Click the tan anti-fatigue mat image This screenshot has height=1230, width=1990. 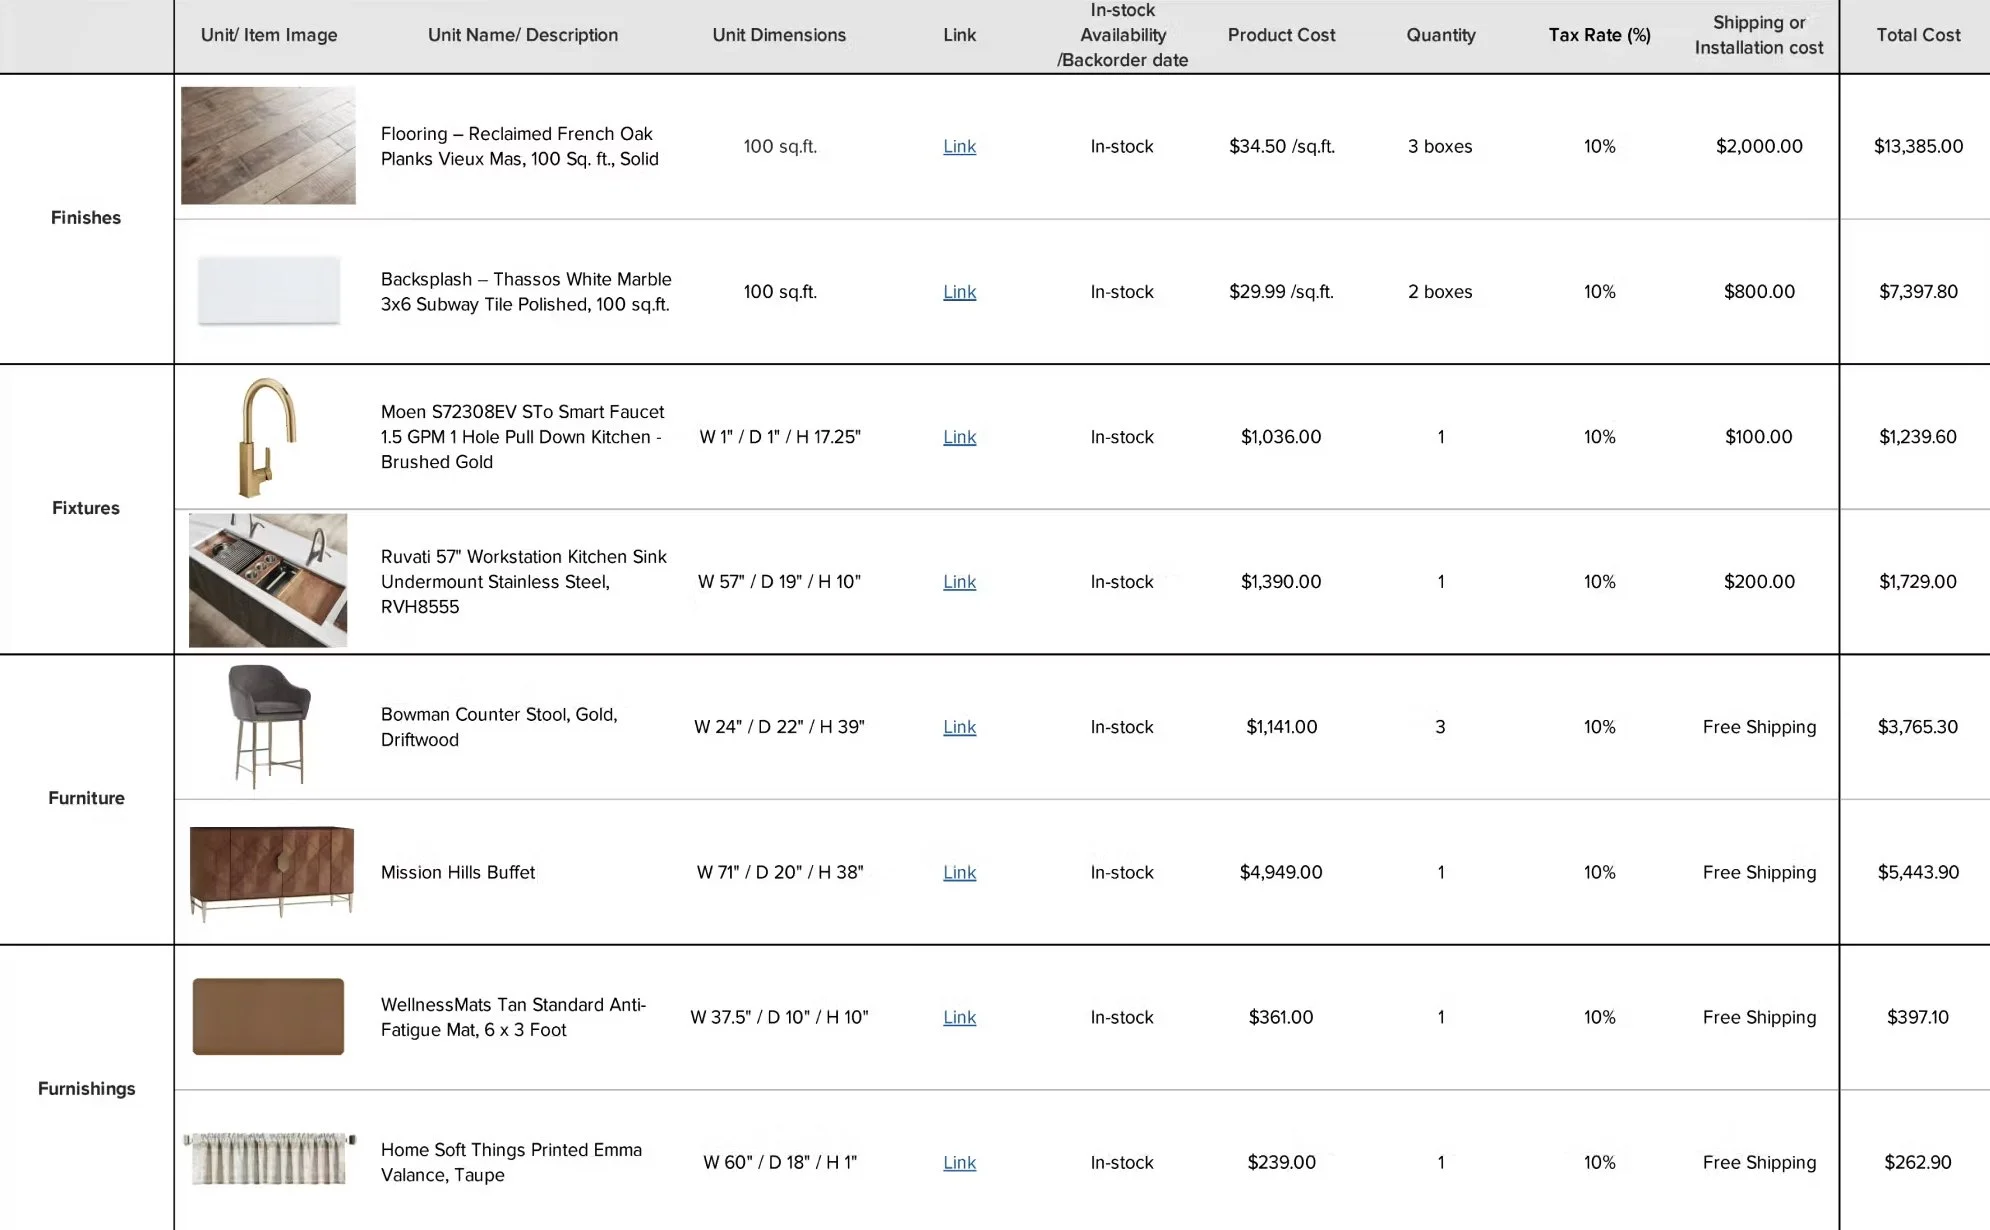point(268,1016)
